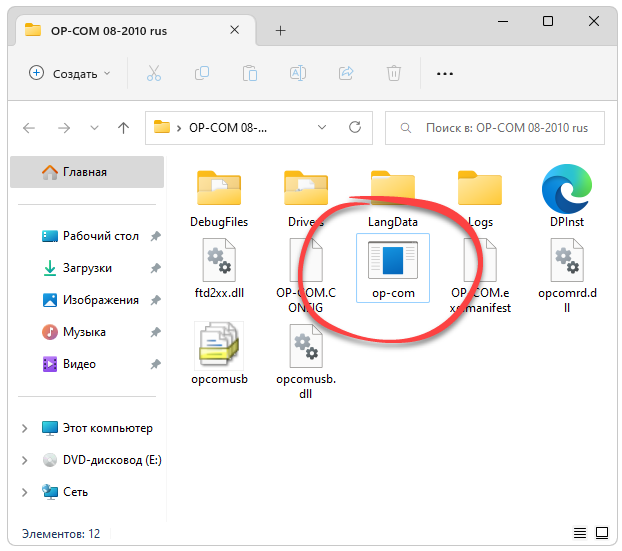Unpin Рабочий стол using its pin icon
Image resolution: width=622 pixels, height=551 pixels.
pos(156,236)
